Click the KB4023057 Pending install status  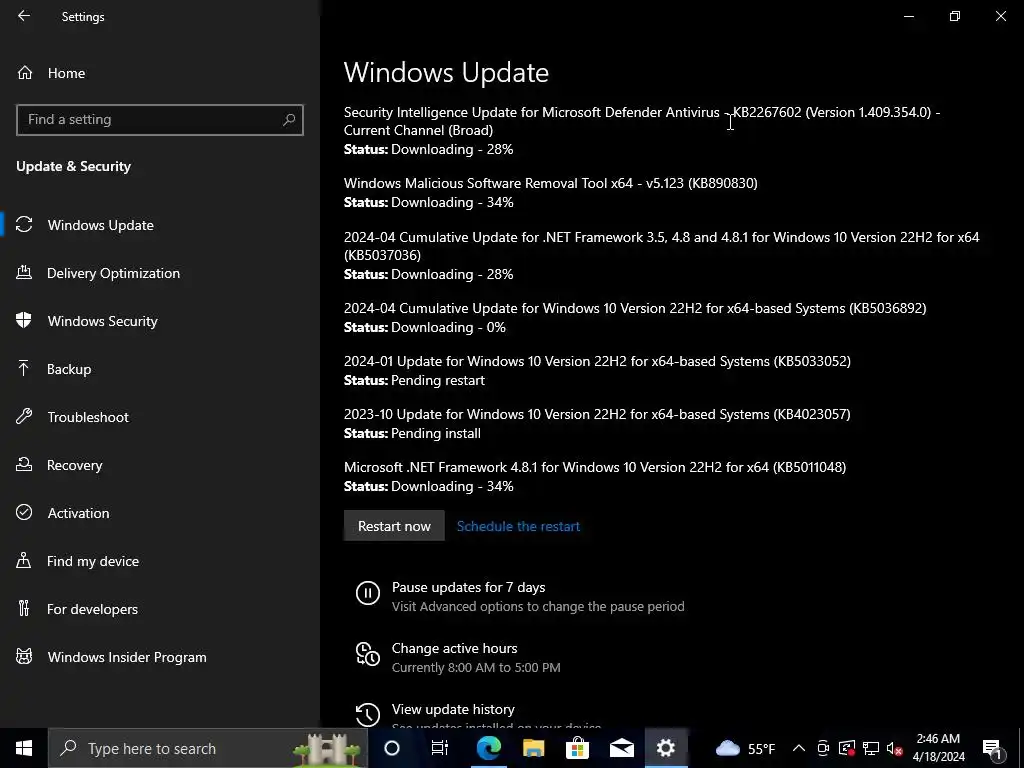412,433
